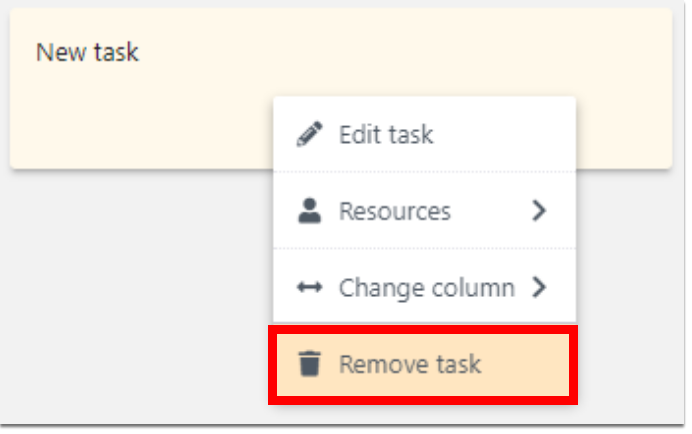Expand the Change column submenu arrow
The image size is (692, 434).
click(539, 287)
